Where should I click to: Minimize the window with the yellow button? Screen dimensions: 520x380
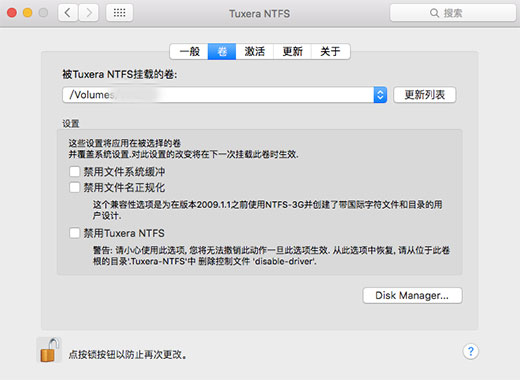coord(28,13)
